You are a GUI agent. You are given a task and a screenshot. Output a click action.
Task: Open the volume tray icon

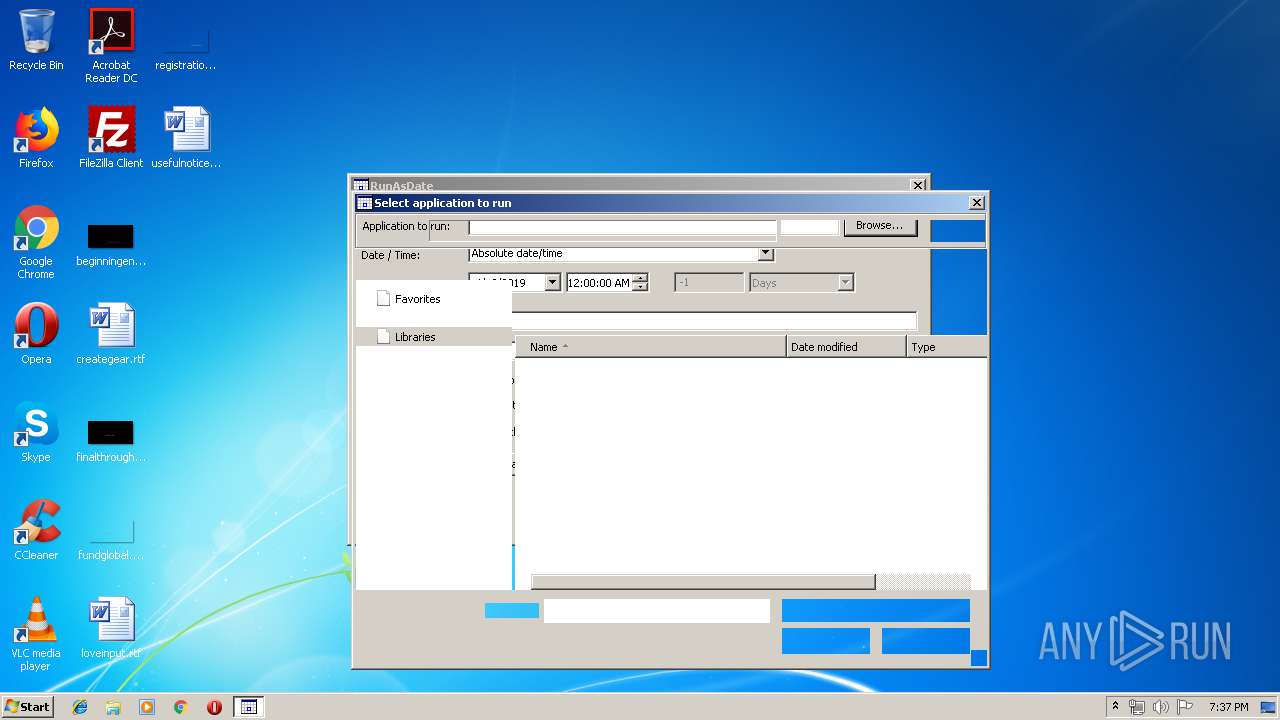(x=1160, y=707)
